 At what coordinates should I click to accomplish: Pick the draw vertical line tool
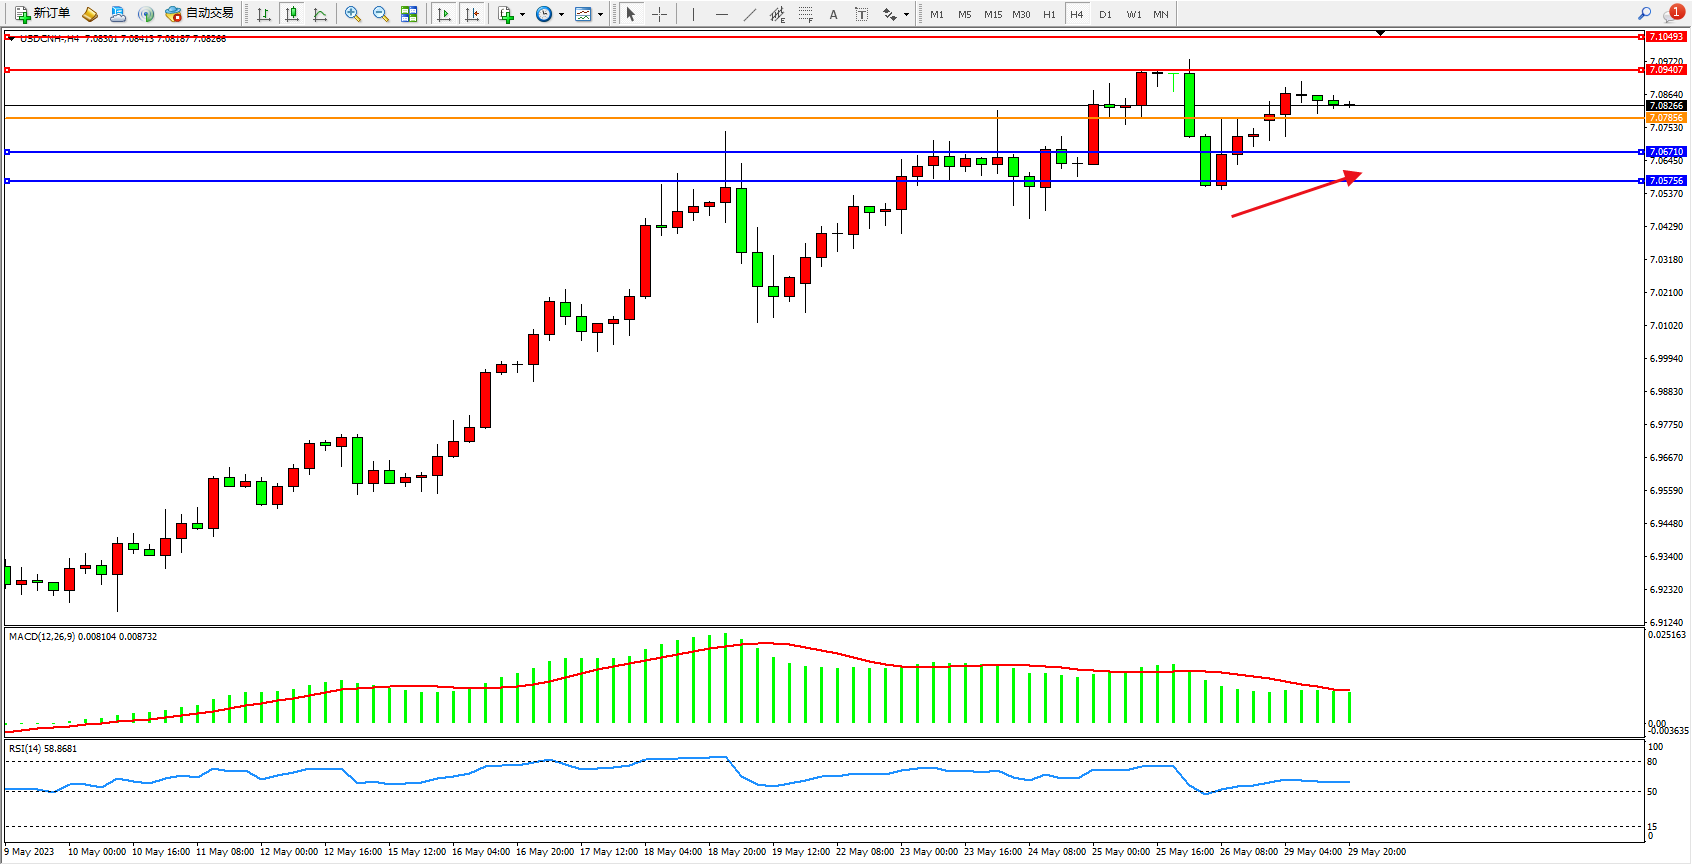click(693, 14)
